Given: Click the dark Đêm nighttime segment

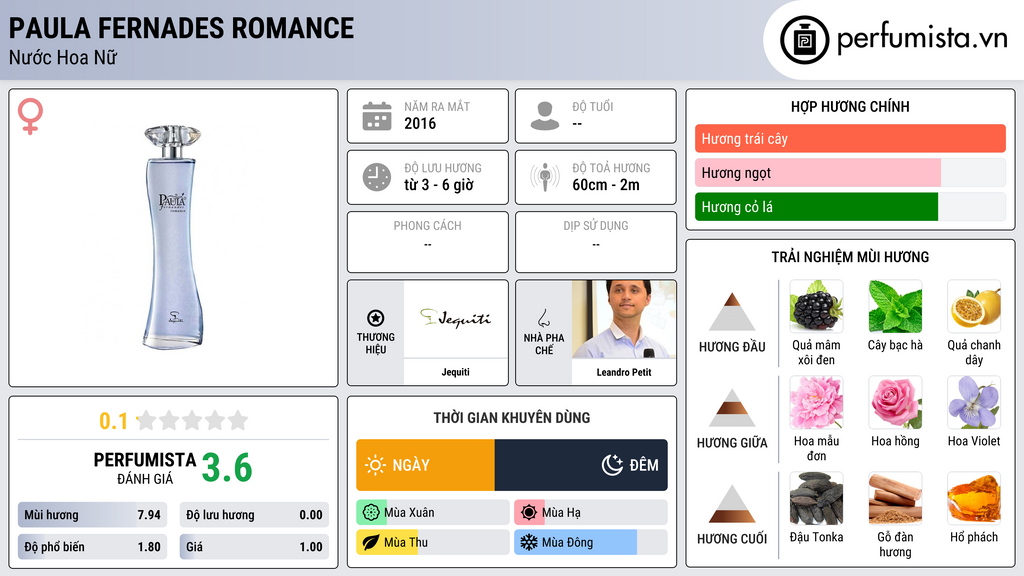Looking at the screenshot, I should click(581, 465).
